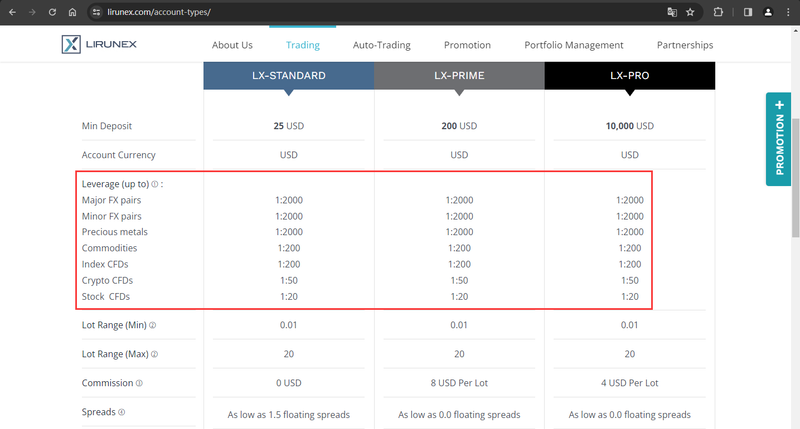Open the browser home page icon
The height and width of the screenshot is (429, 800).
72,12
